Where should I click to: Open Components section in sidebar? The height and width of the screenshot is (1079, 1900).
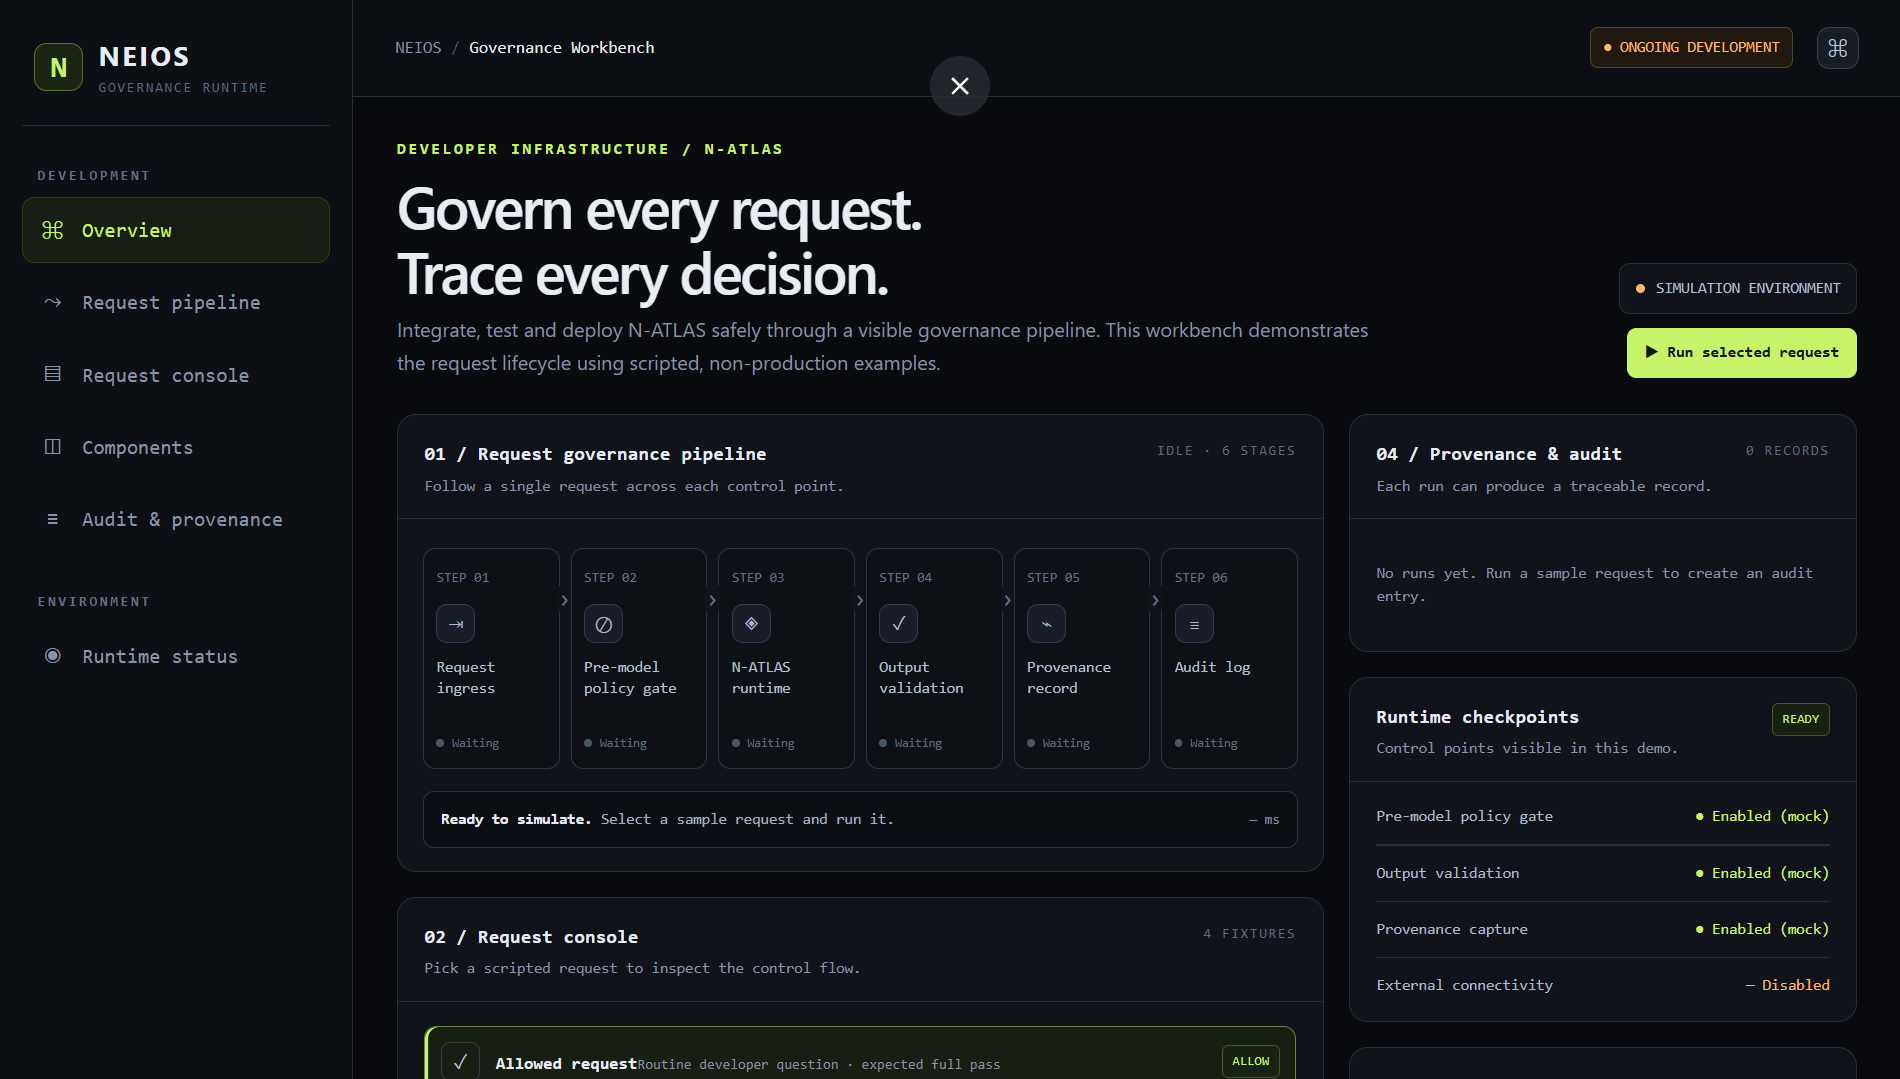click(176, 447)
